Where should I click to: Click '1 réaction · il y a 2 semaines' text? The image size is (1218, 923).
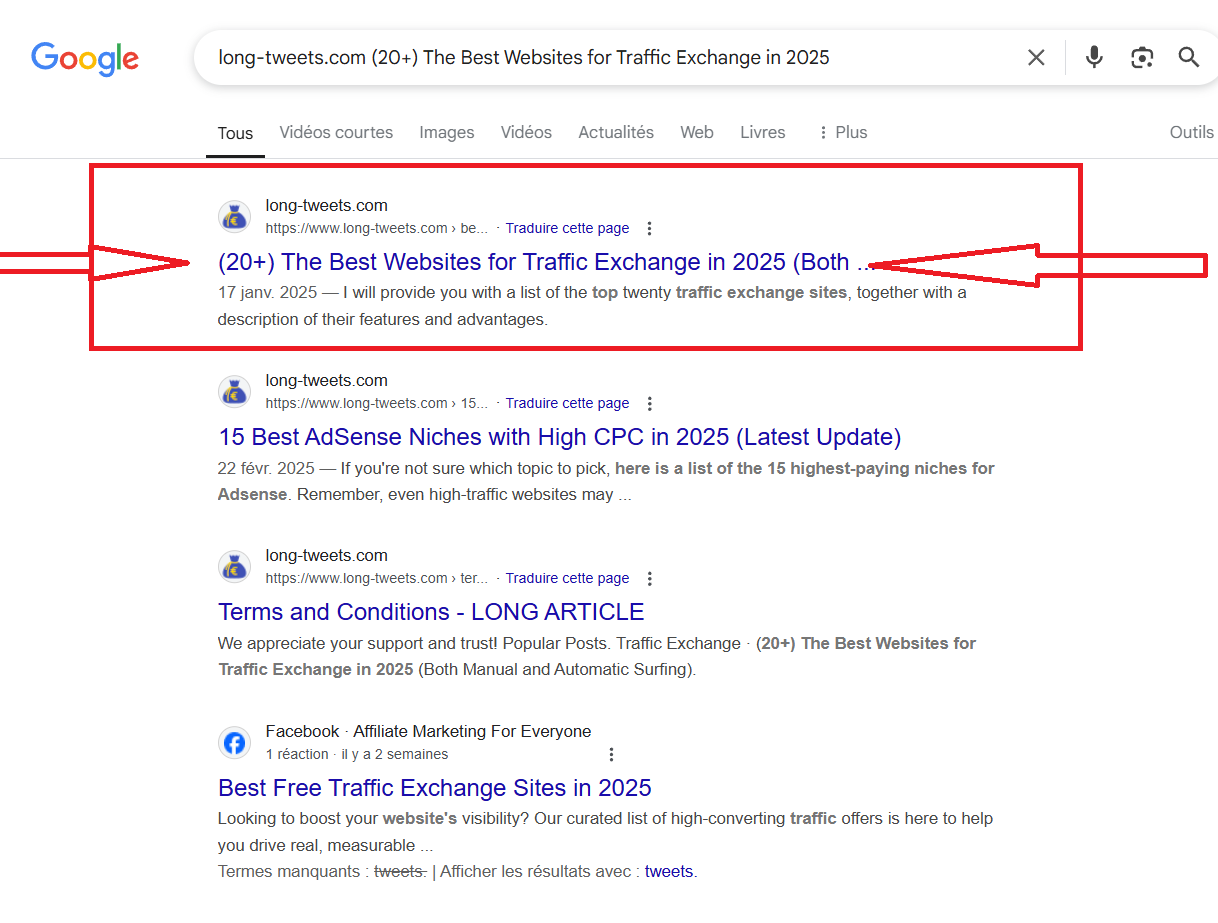click(357, 754)
